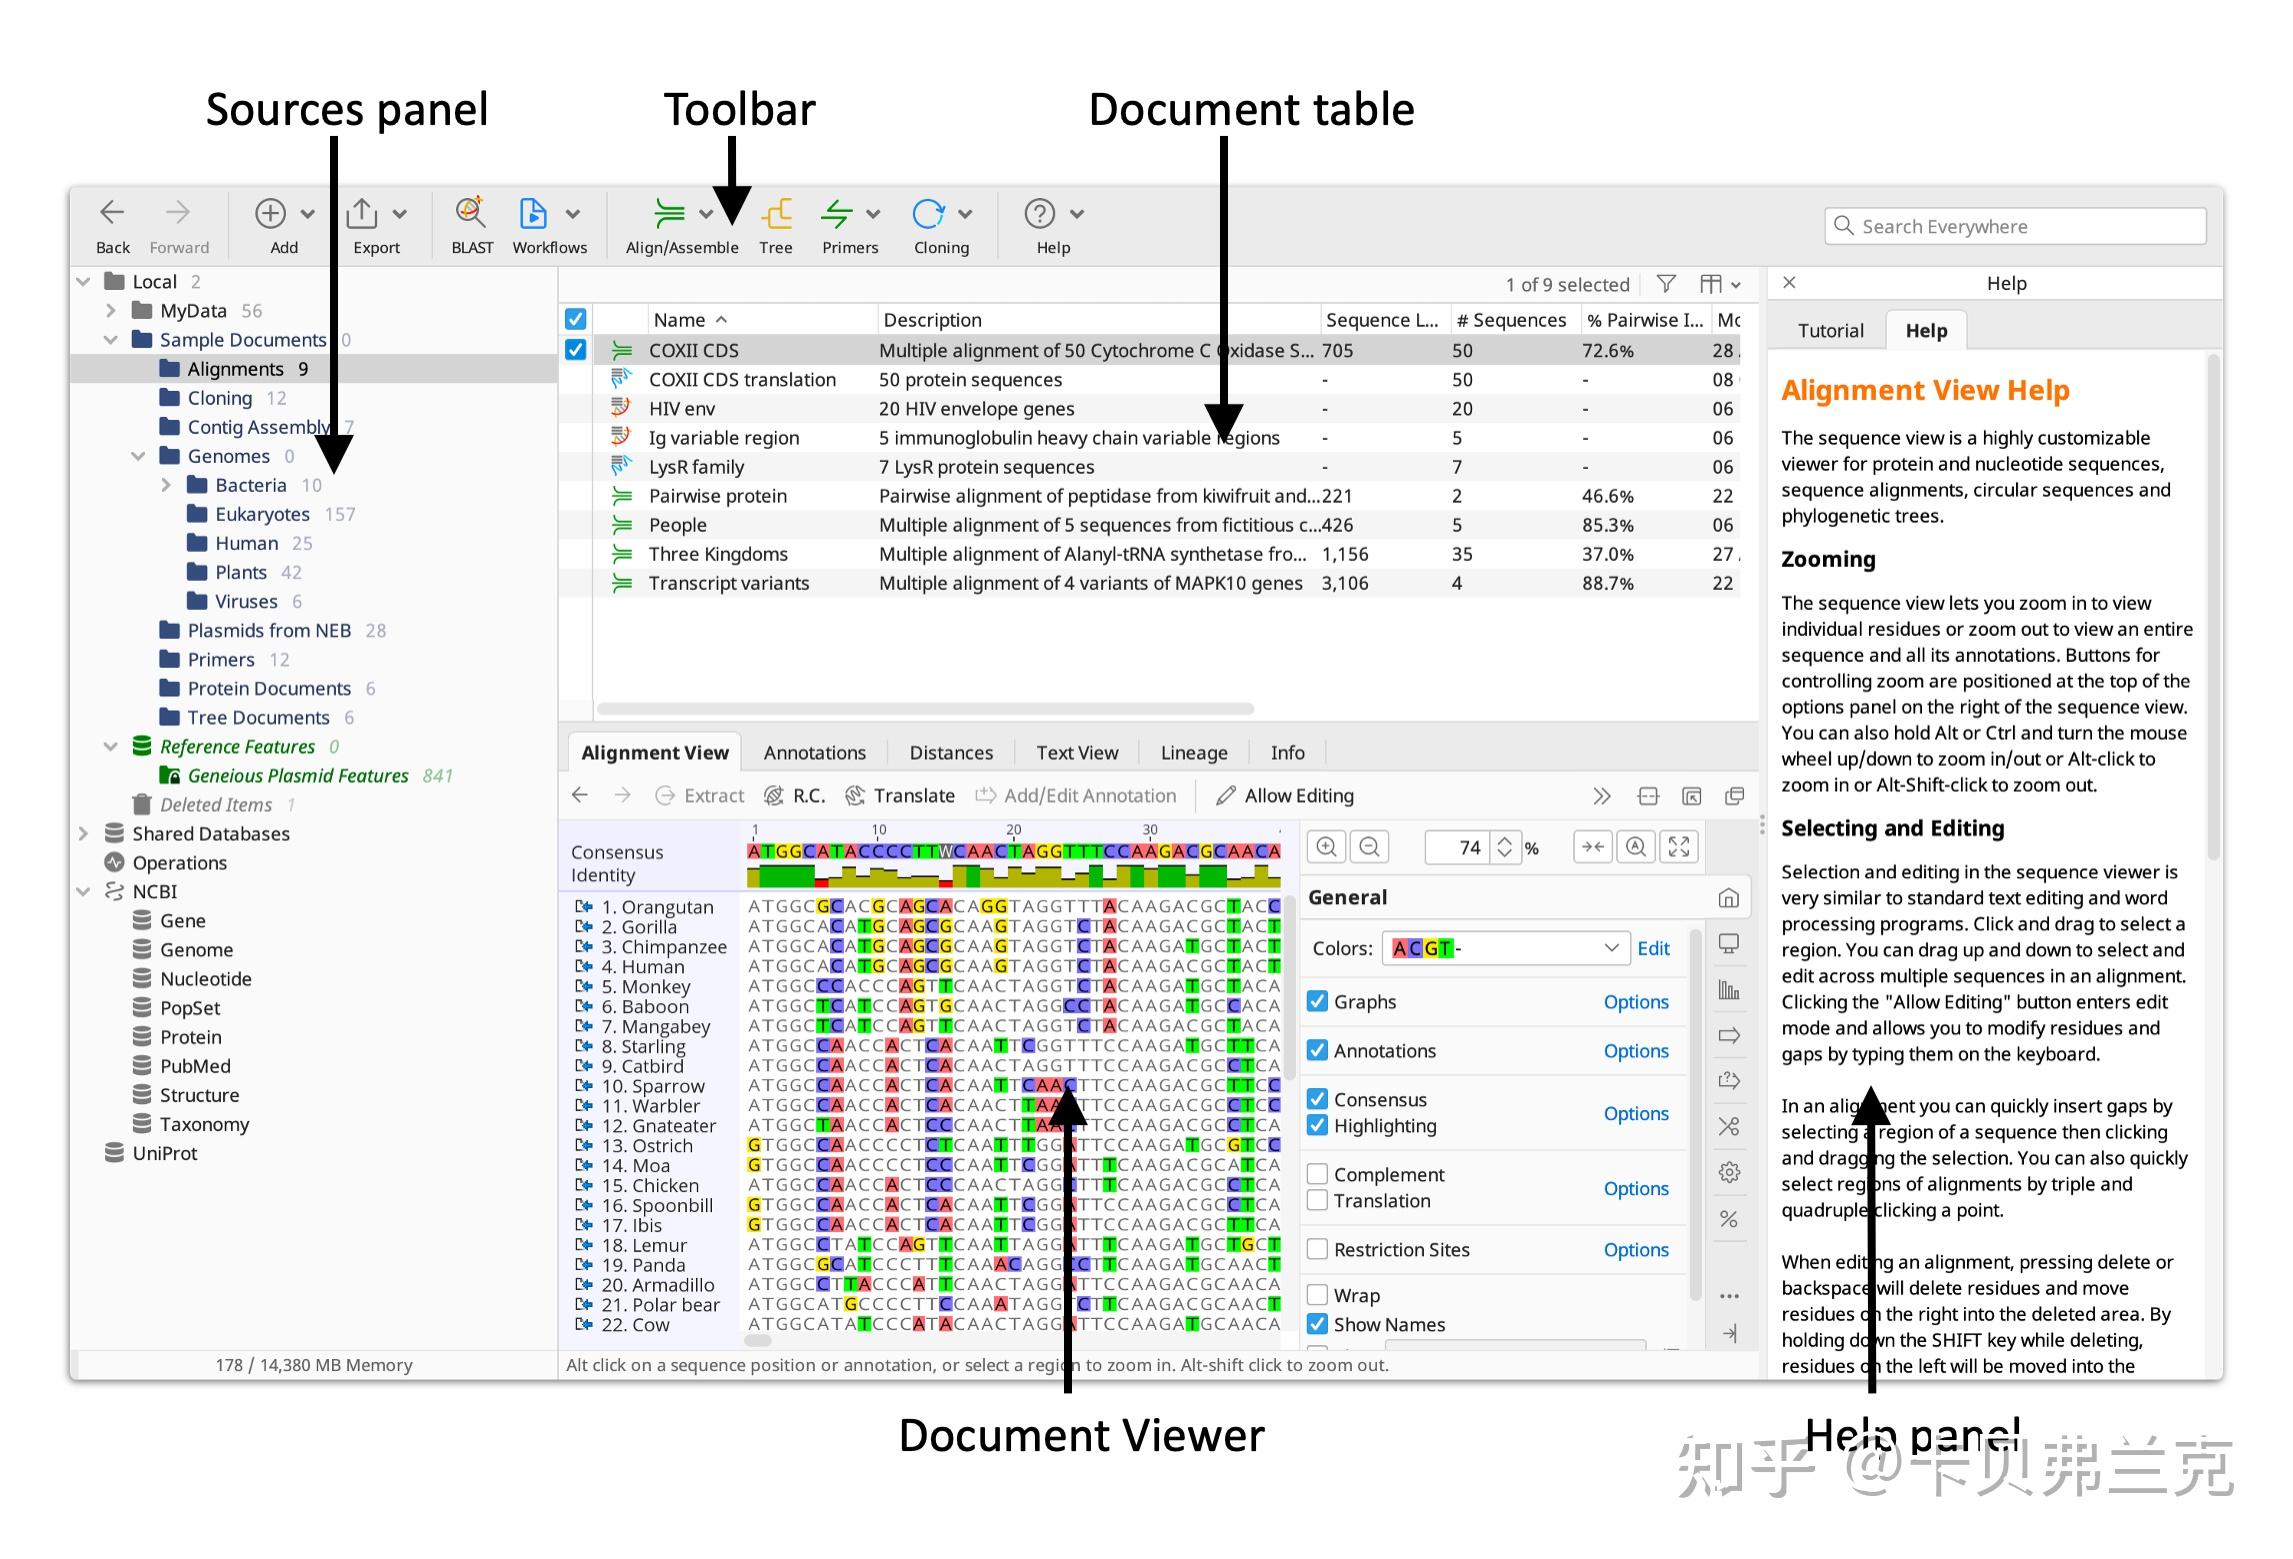Open the Tutorial tab in Help
Screen dimensions: 2293x1559
tap(1830, 331)
